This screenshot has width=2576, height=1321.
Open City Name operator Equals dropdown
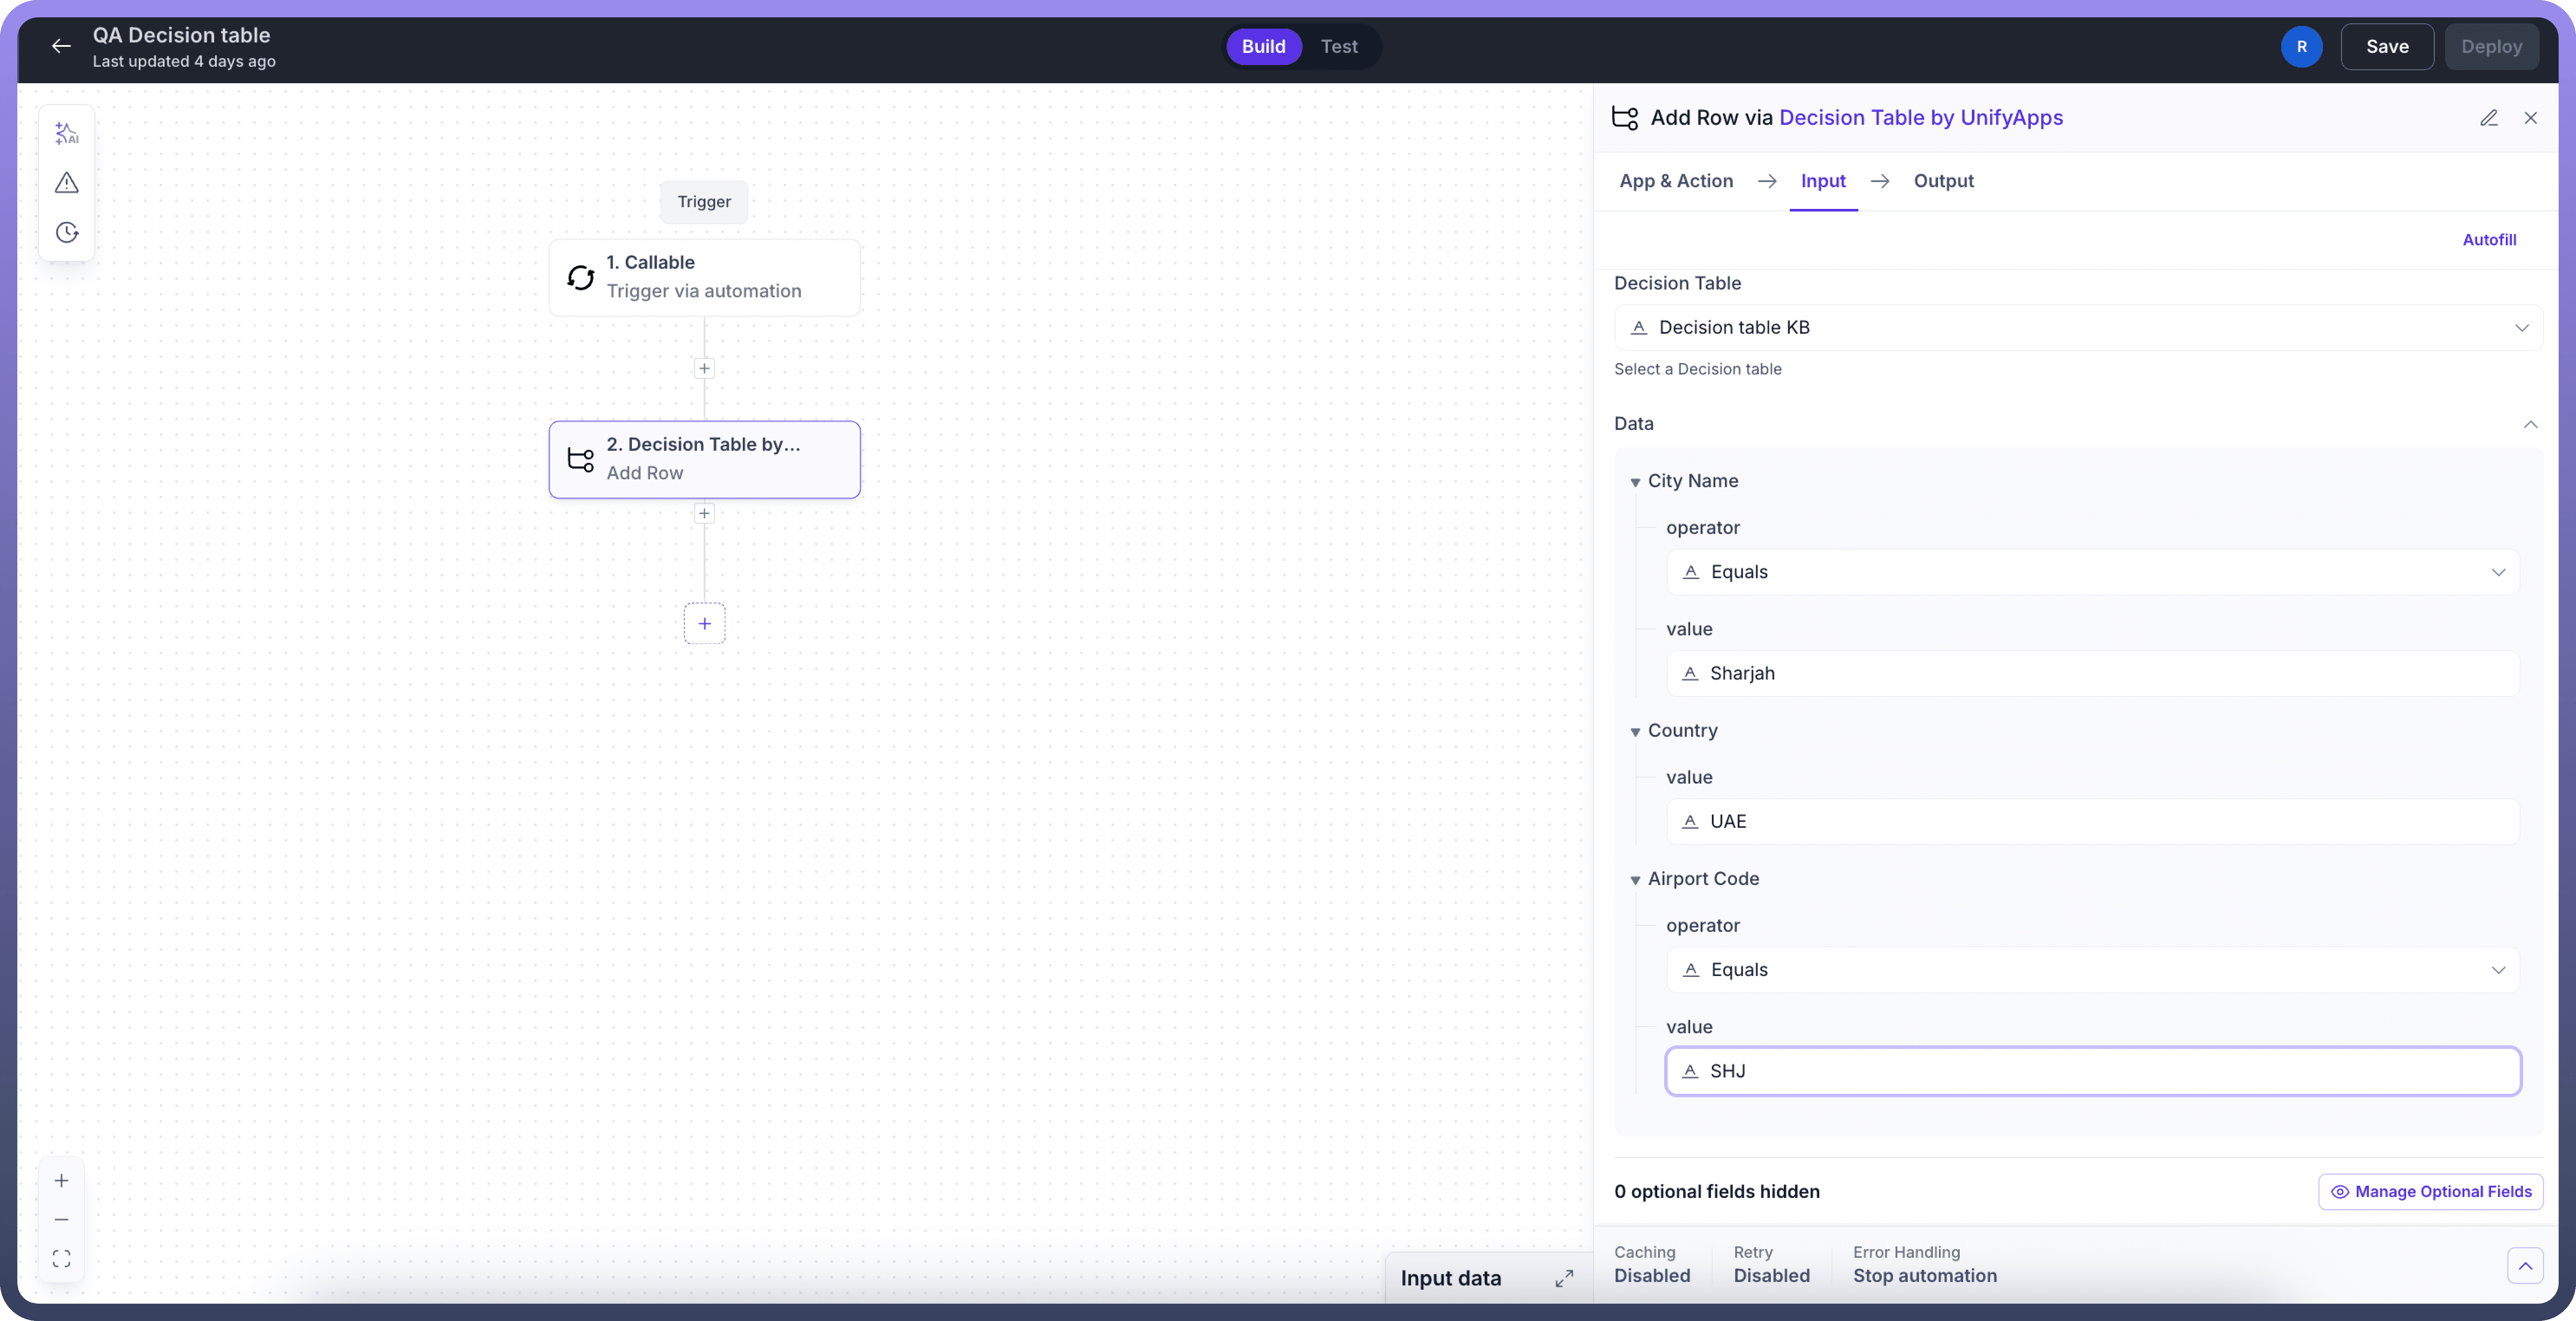point(2092,572)
